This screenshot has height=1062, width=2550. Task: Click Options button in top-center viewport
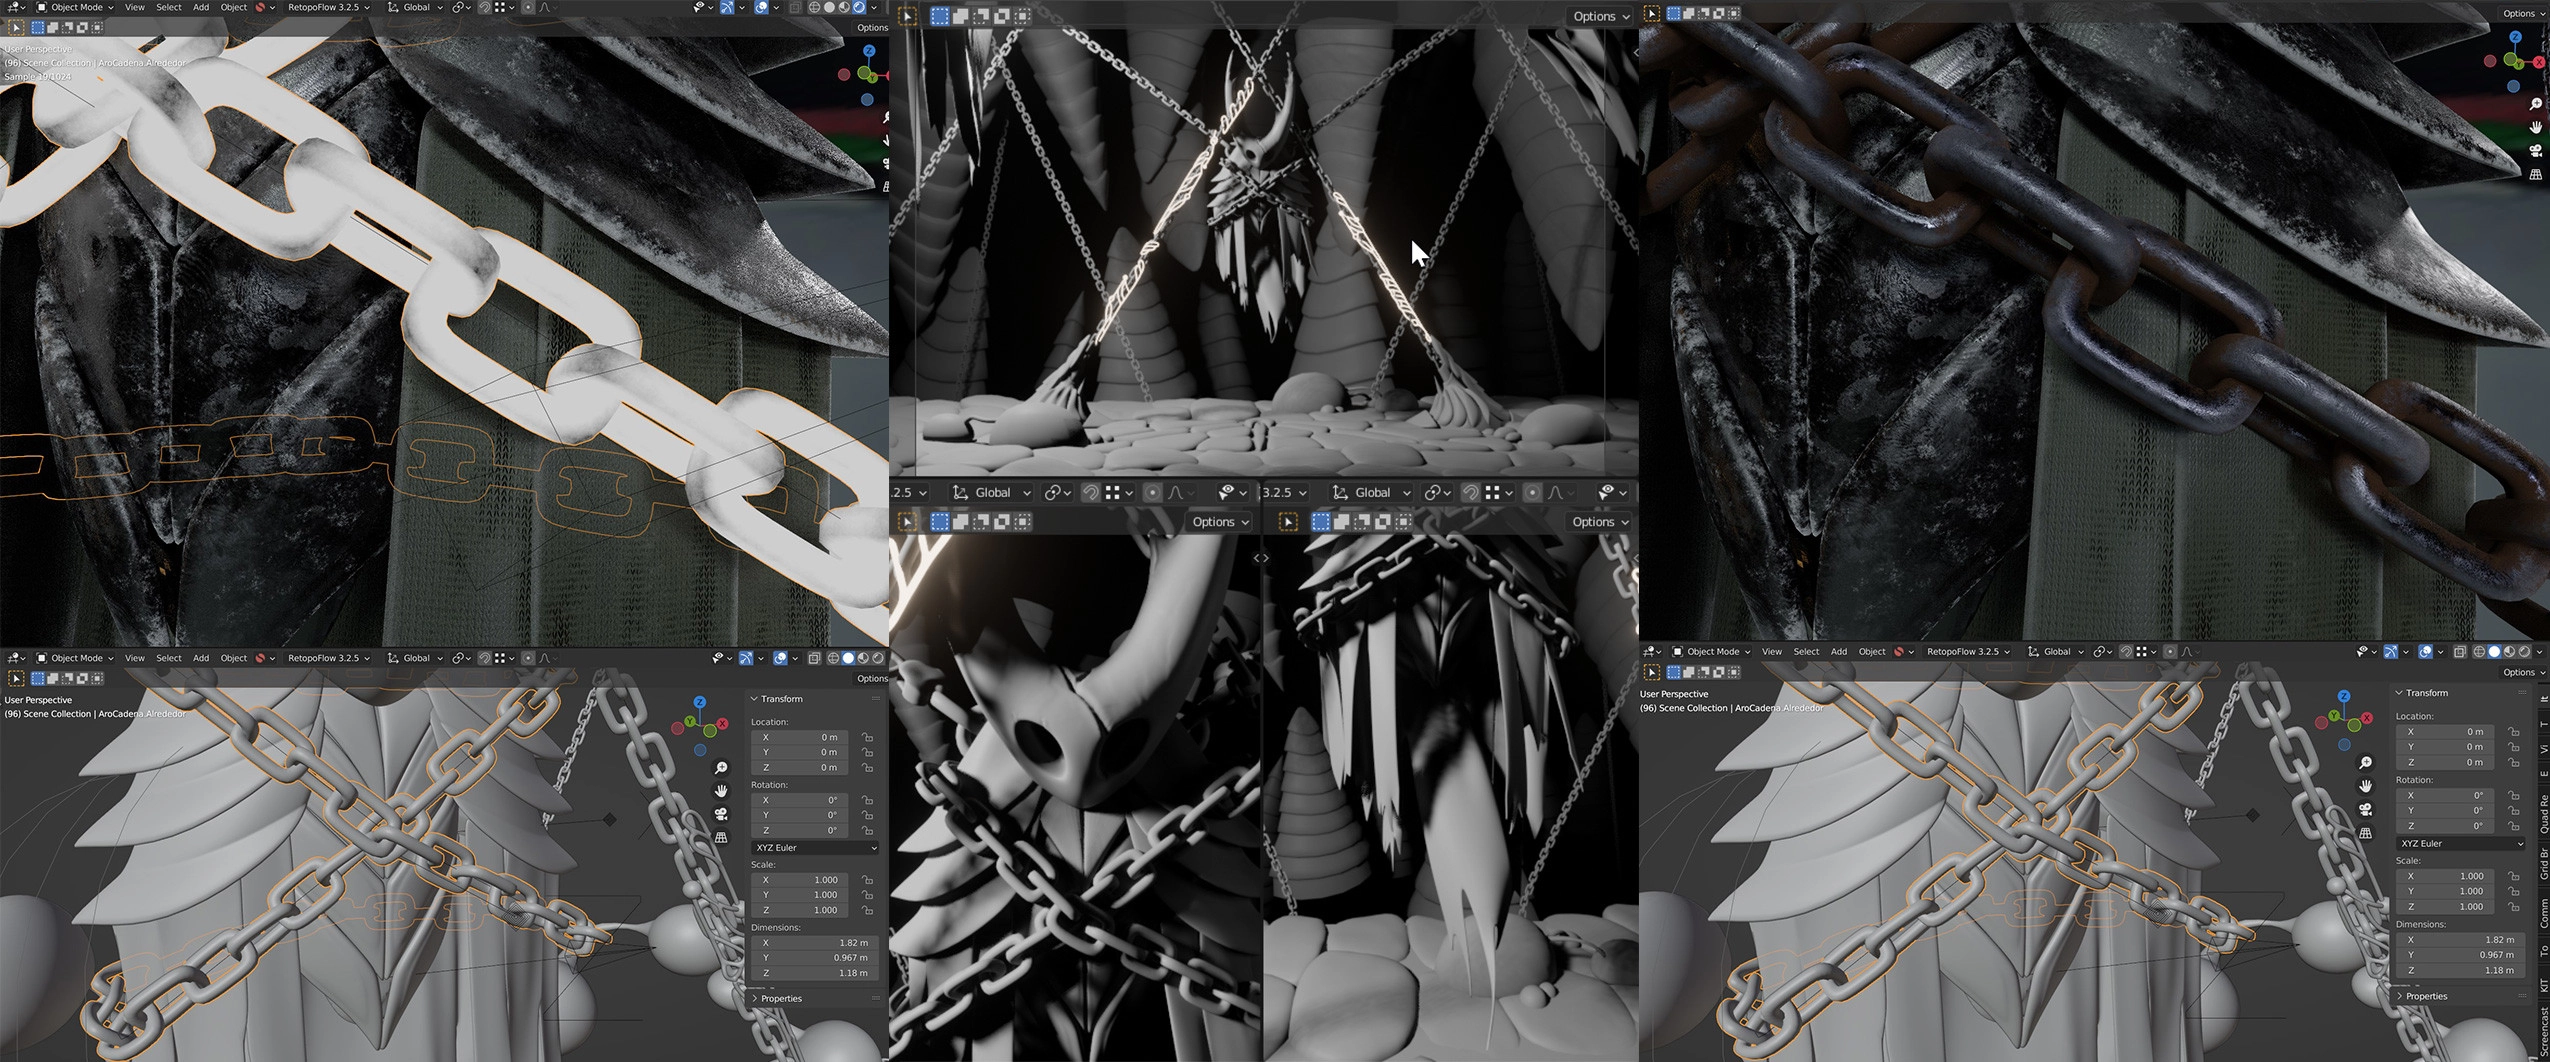1600,16
